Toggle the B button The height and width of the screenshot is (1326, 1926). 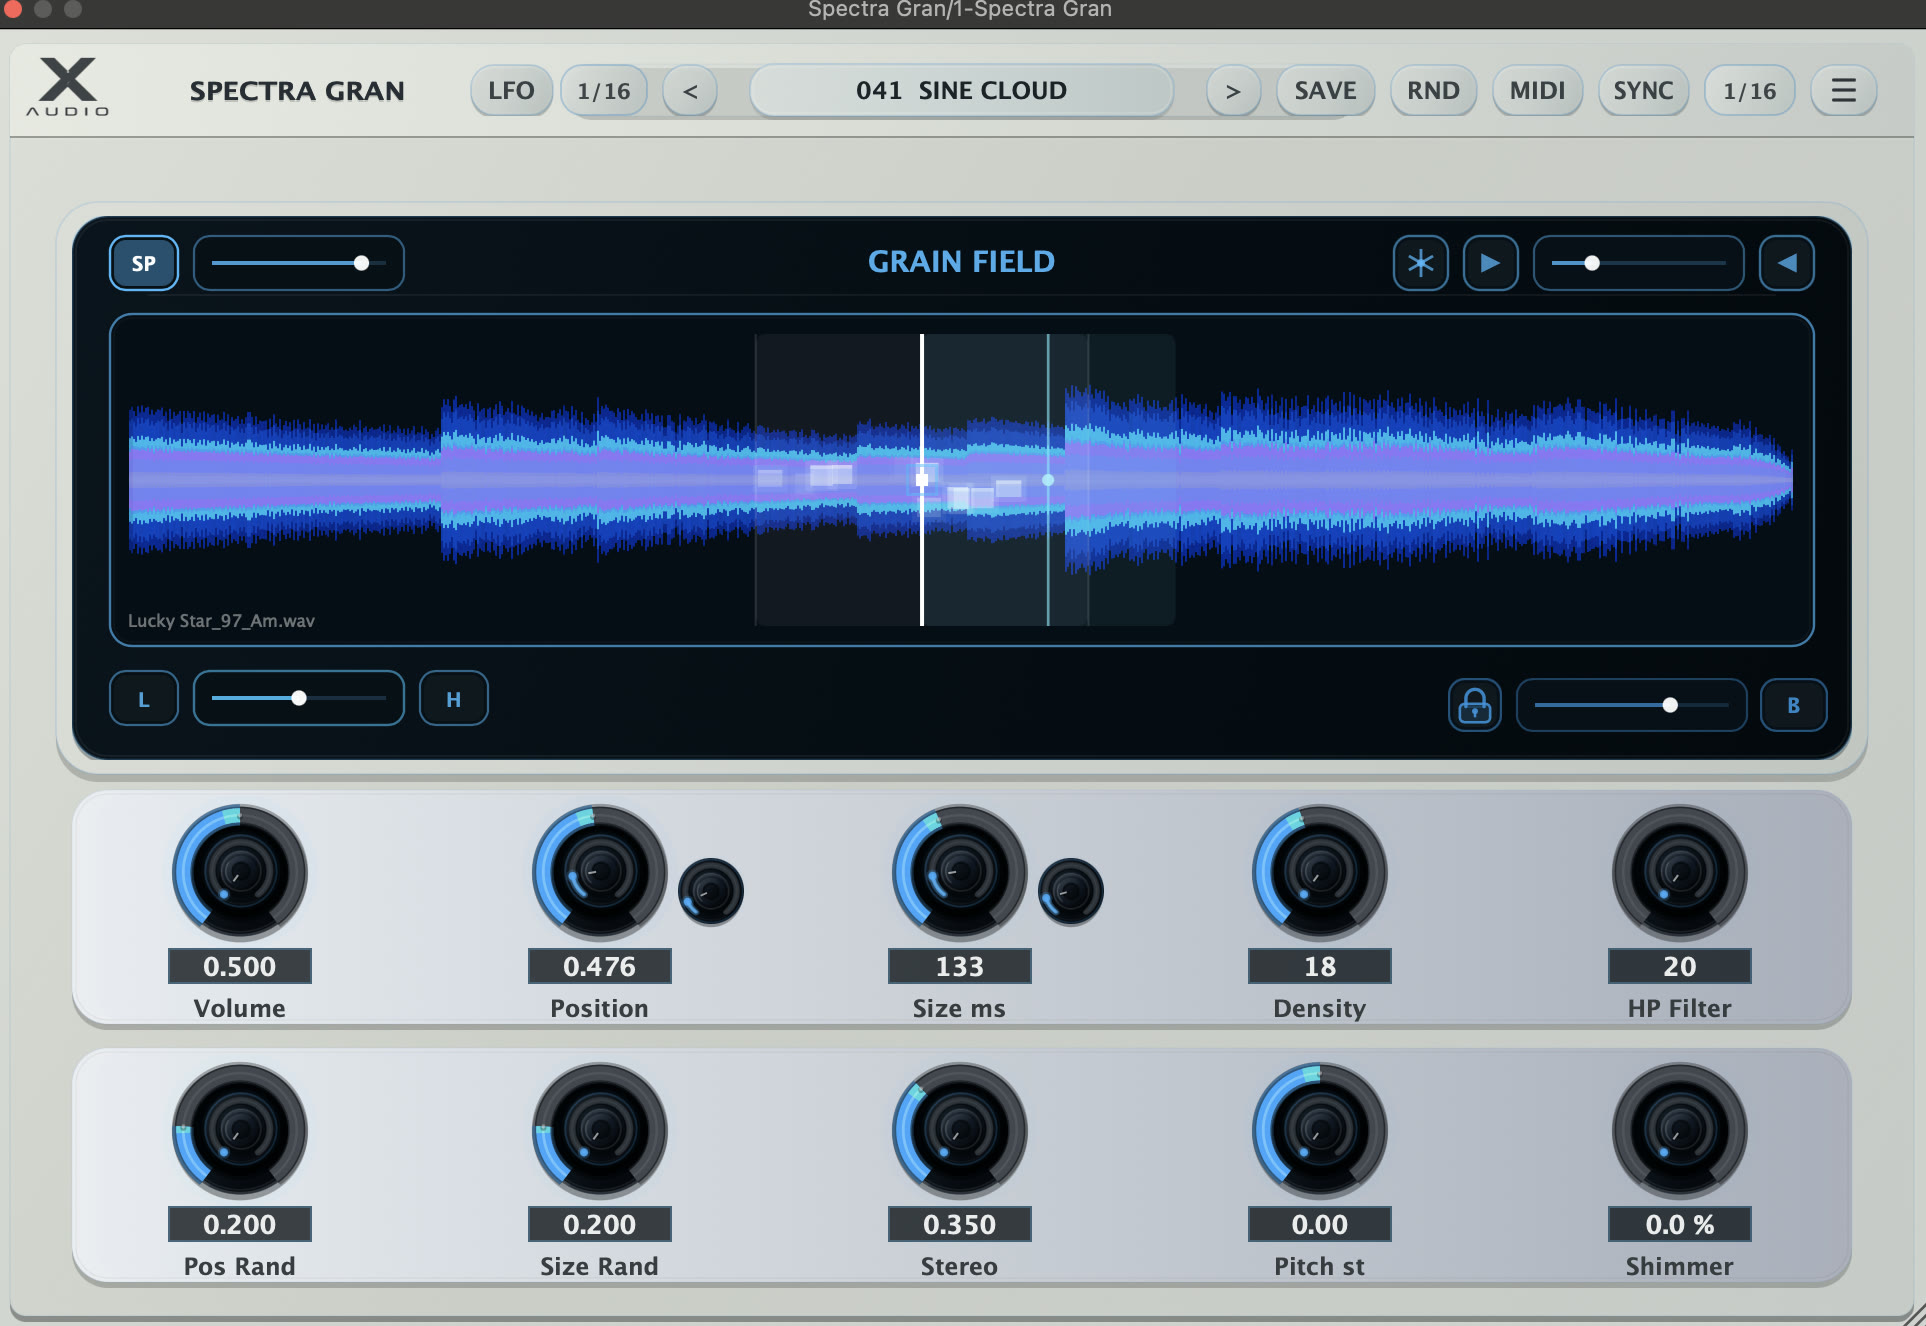[x=1793, y=705]
